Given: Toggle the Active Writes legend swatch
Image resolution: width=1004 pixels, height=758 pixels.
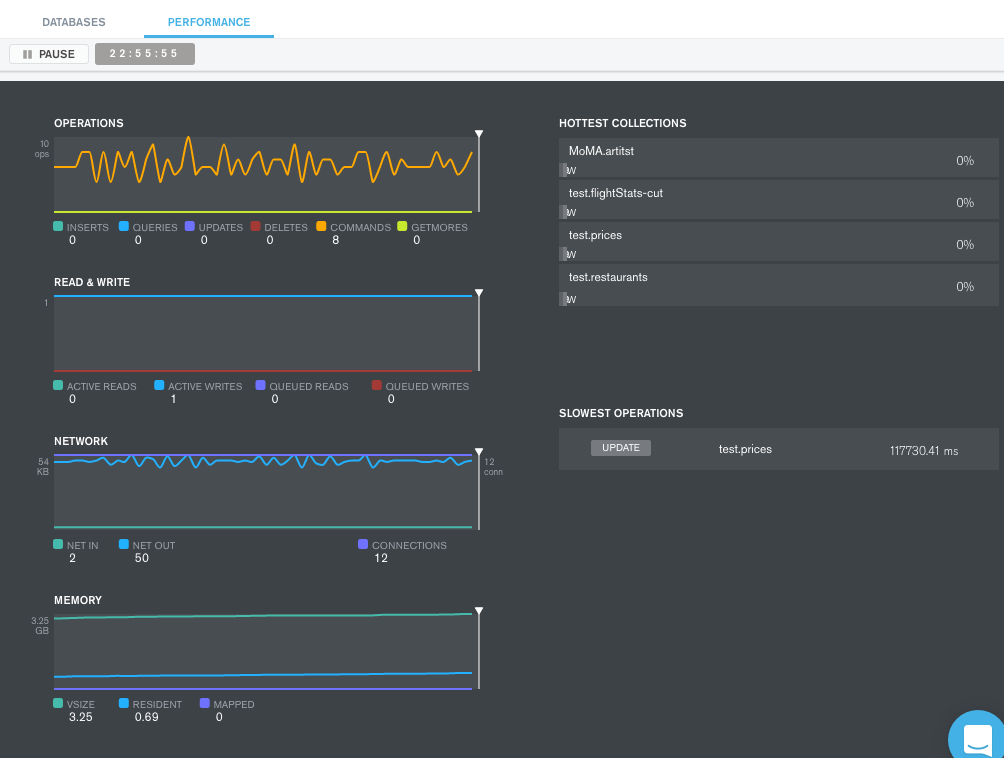Looking at the screenshot, I should (159, 385).
